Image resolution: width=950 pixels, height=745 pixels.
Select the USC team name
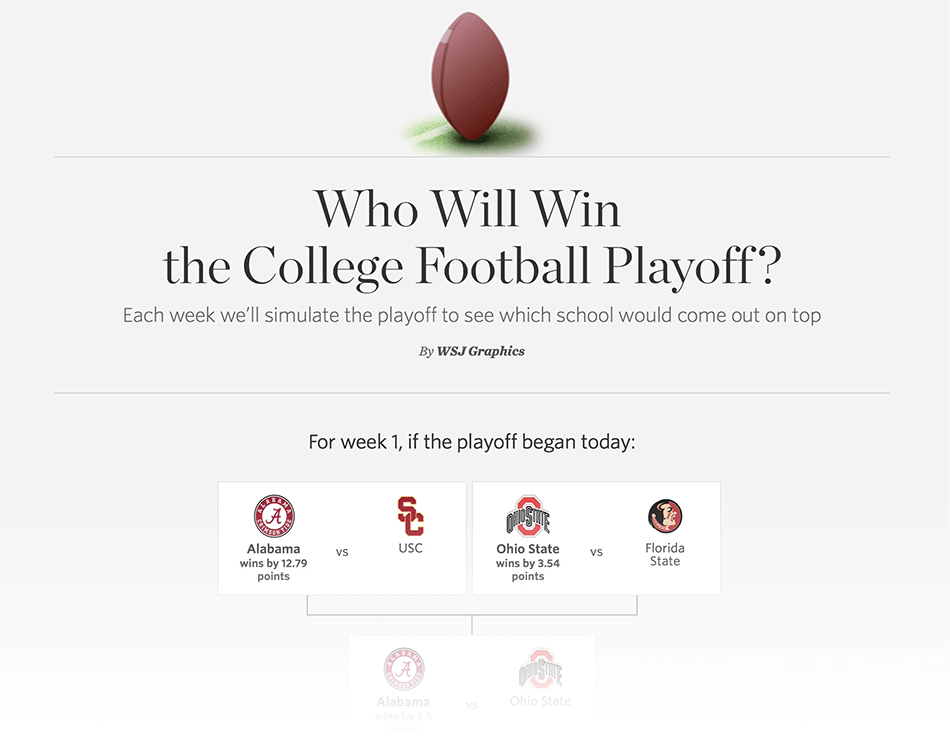(x=410, y=548)
